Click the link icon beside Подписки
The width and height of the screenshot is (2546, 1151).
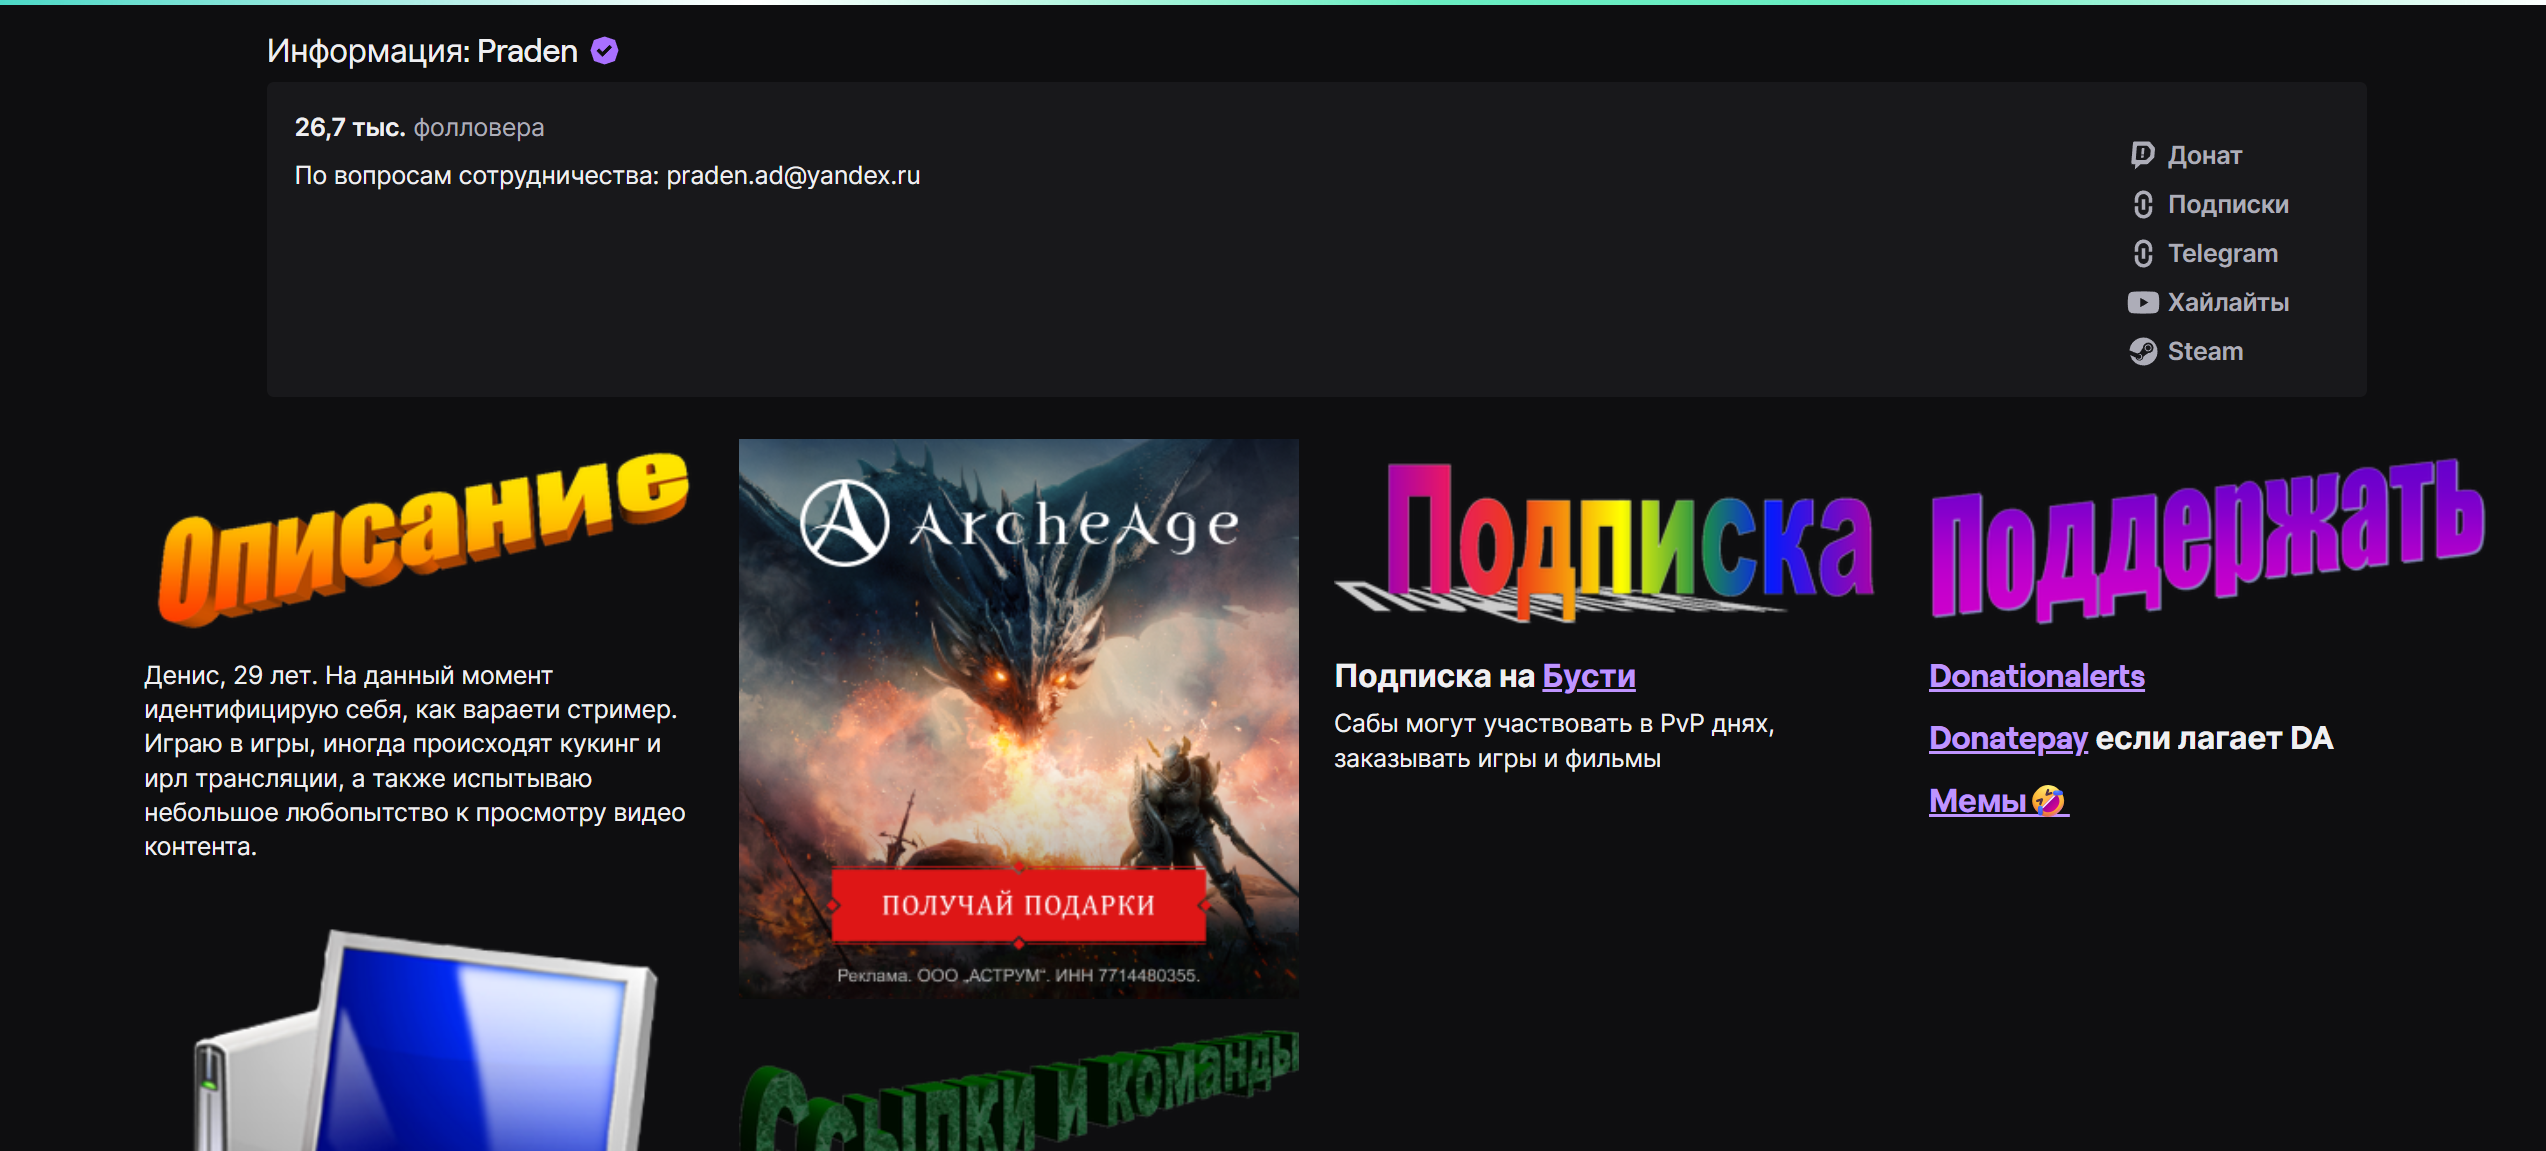[2142, 205]
